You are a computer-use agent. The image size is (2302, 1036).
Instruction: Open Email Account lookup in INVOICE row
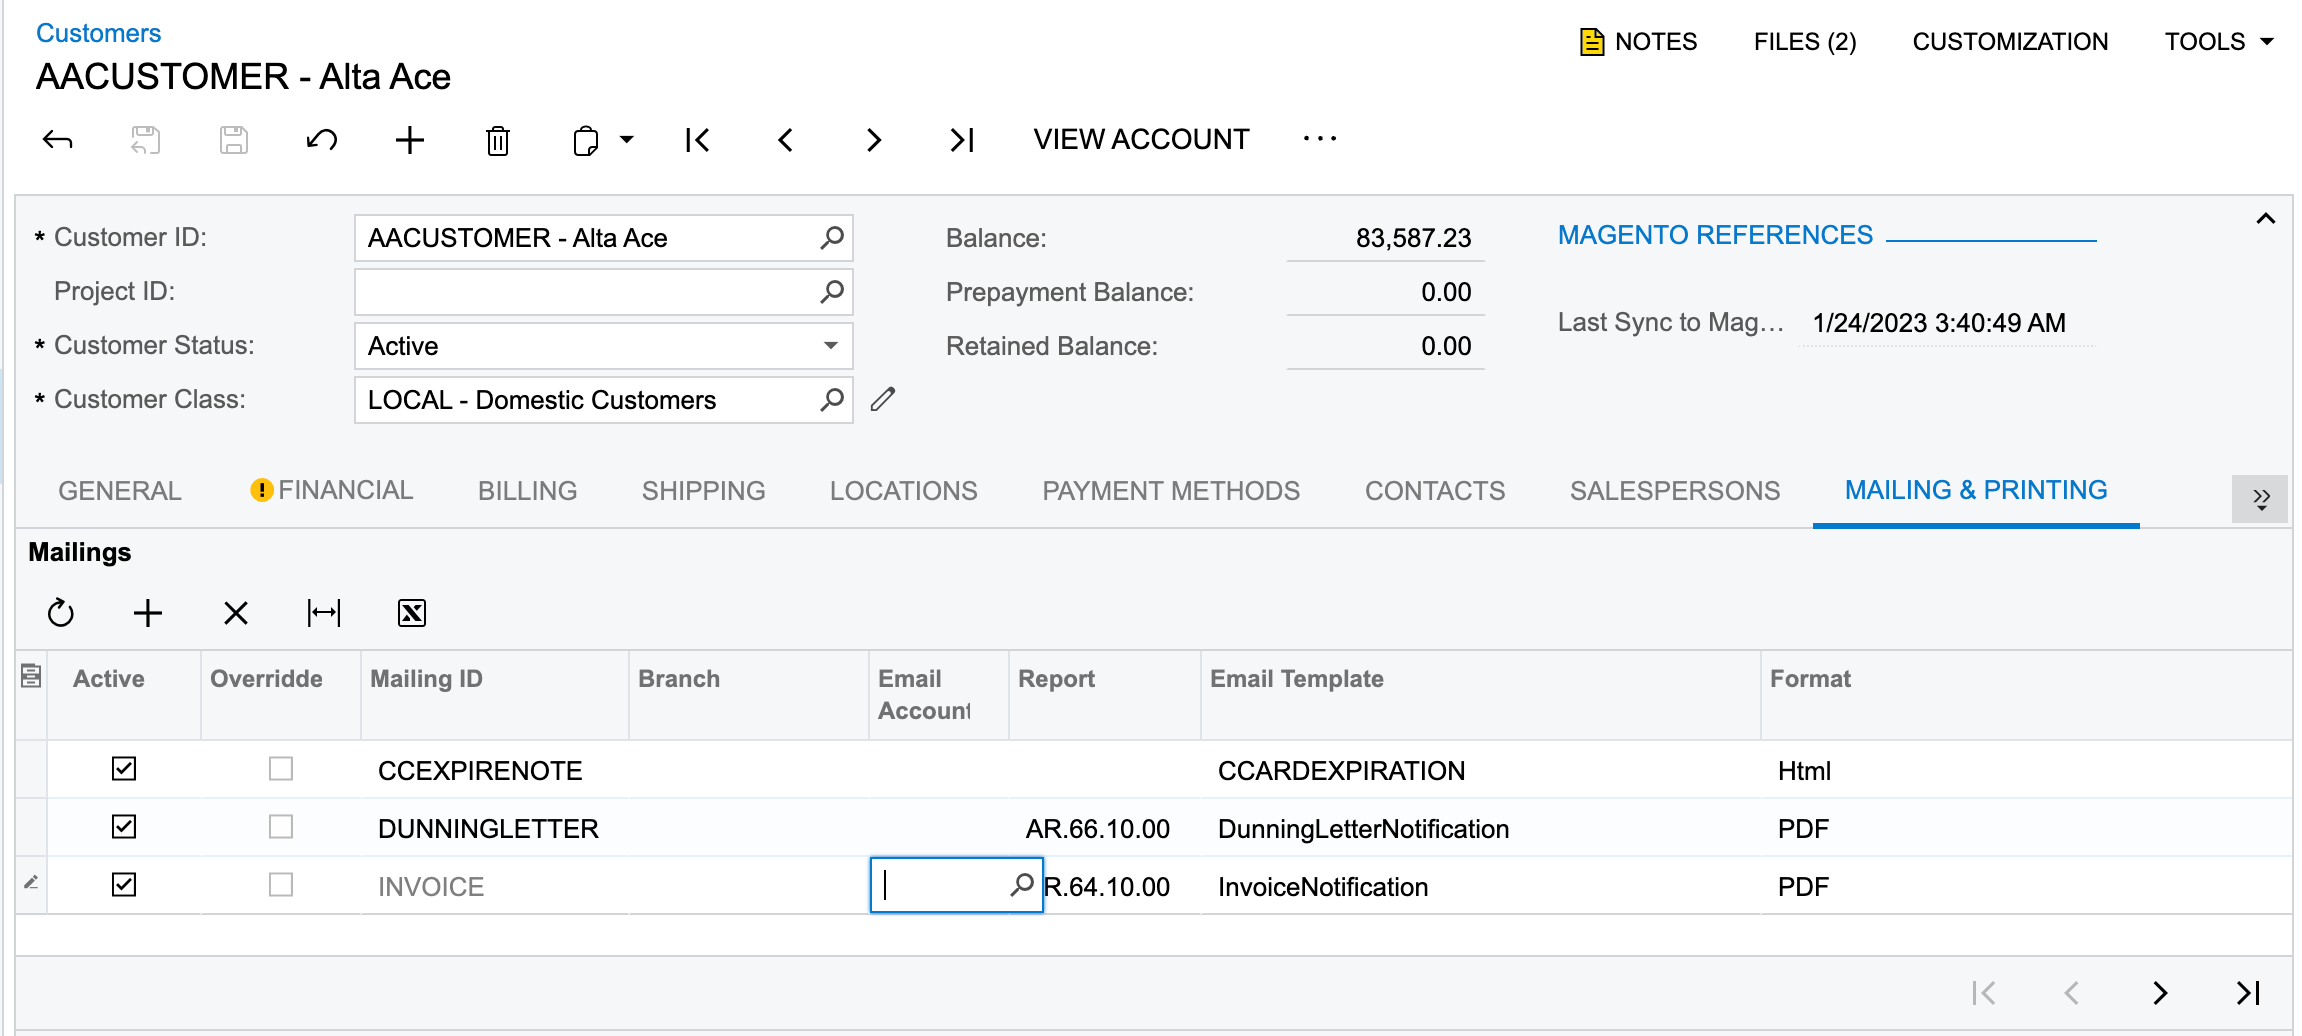pyautogui.click(x=1022, y=885)
